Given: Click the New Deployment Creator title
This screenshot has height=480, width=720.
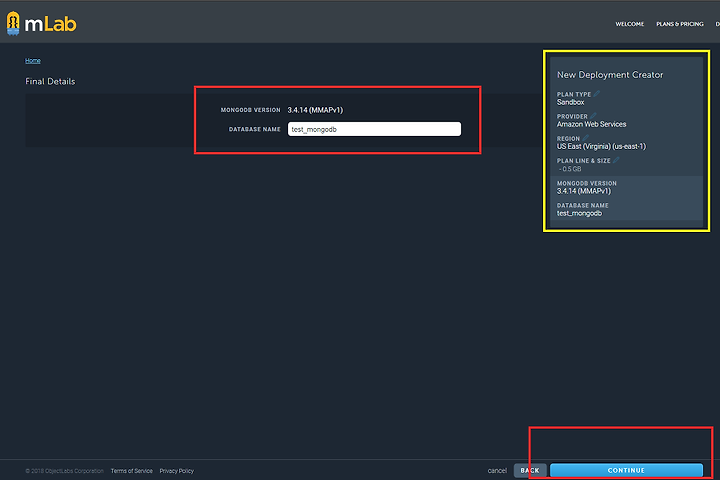Looking at the screenshot, I should (x=610, y=75).
